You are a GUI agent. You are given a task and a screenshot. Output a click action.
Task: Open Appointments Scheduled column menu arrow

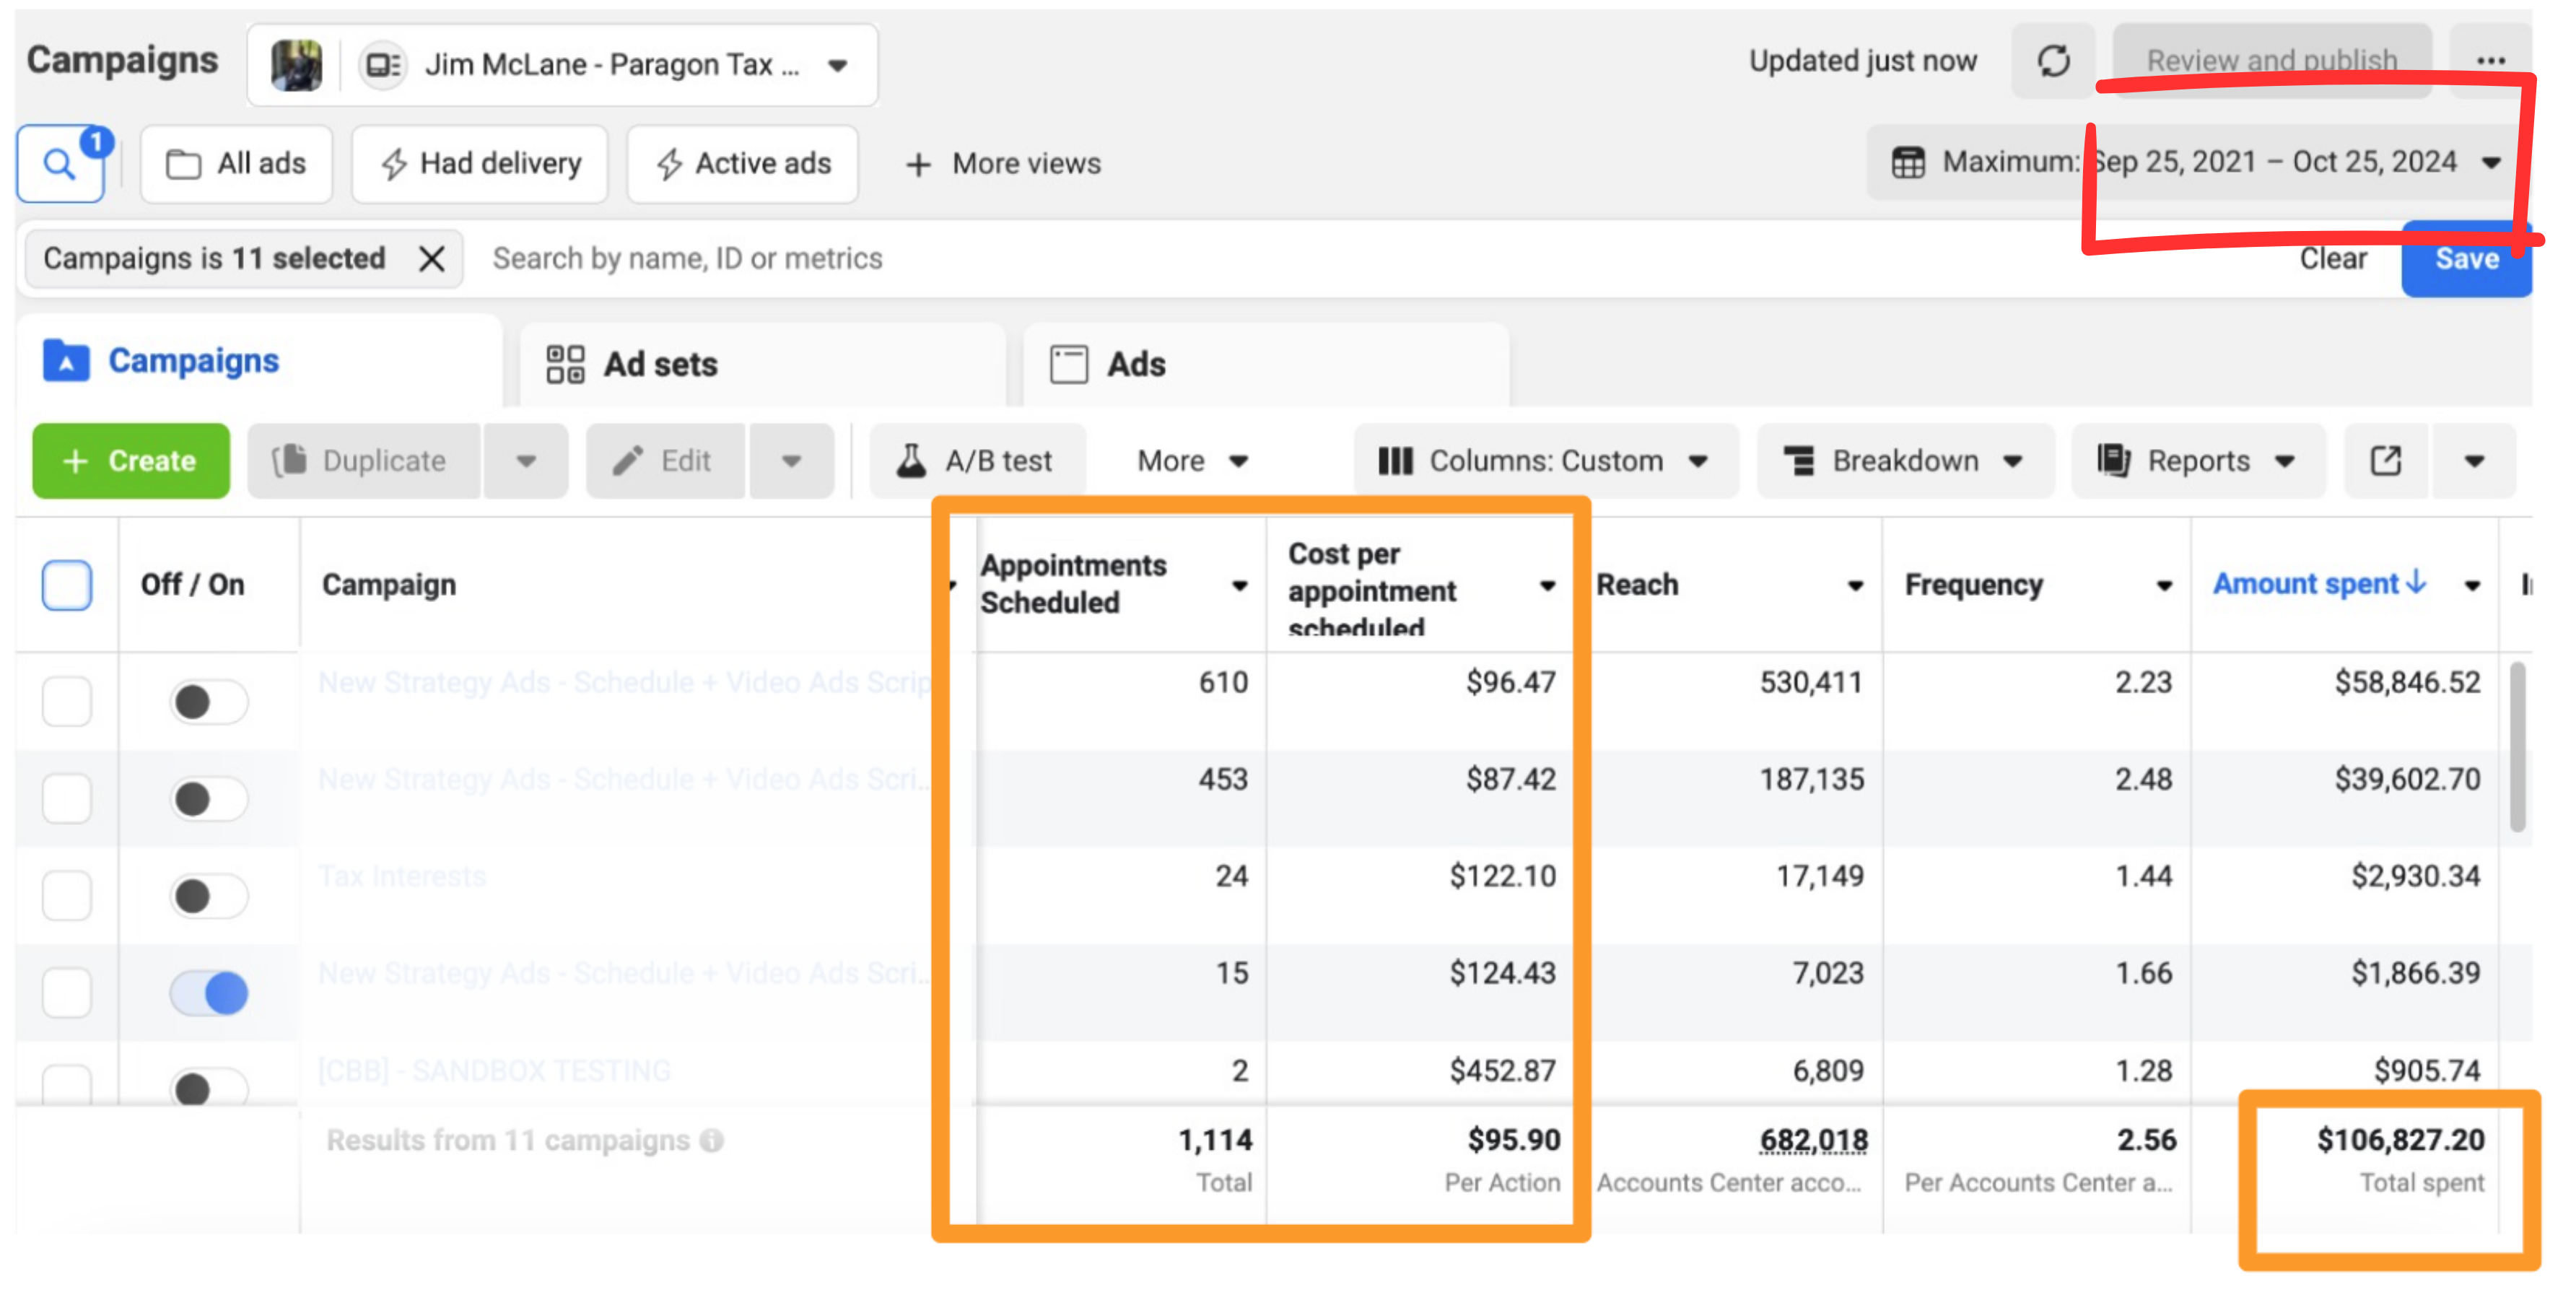pos(1239,586)
